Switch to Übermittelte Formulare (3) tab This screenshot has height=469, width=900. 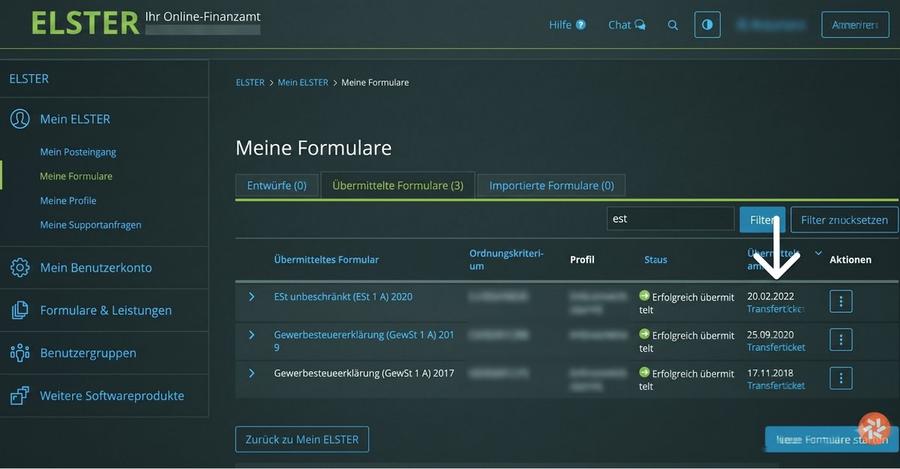[x=398, y=185]
